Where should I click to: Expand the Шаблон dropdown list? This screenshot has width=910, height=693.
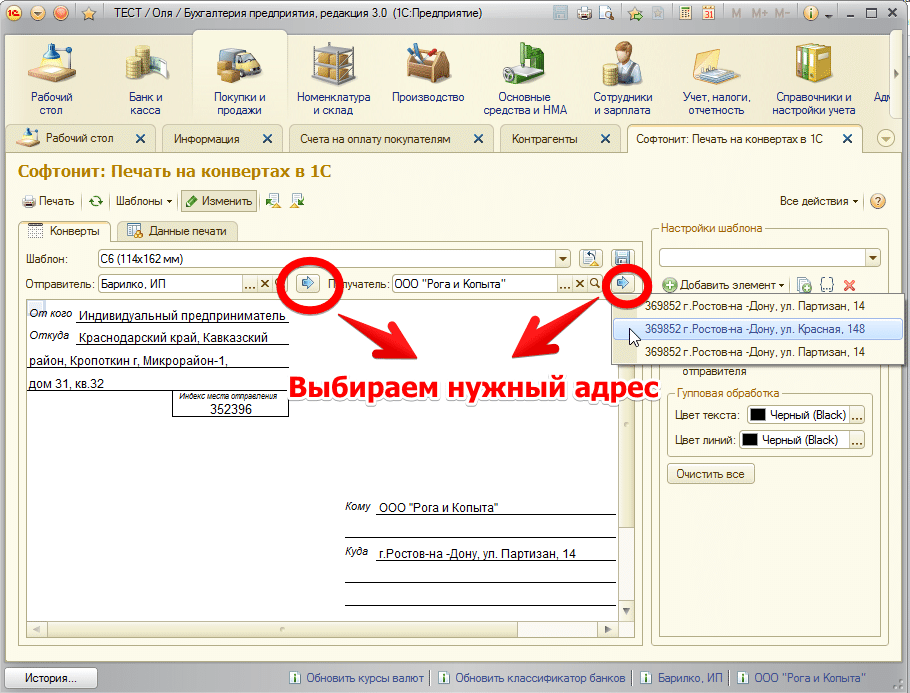point(563,258)
